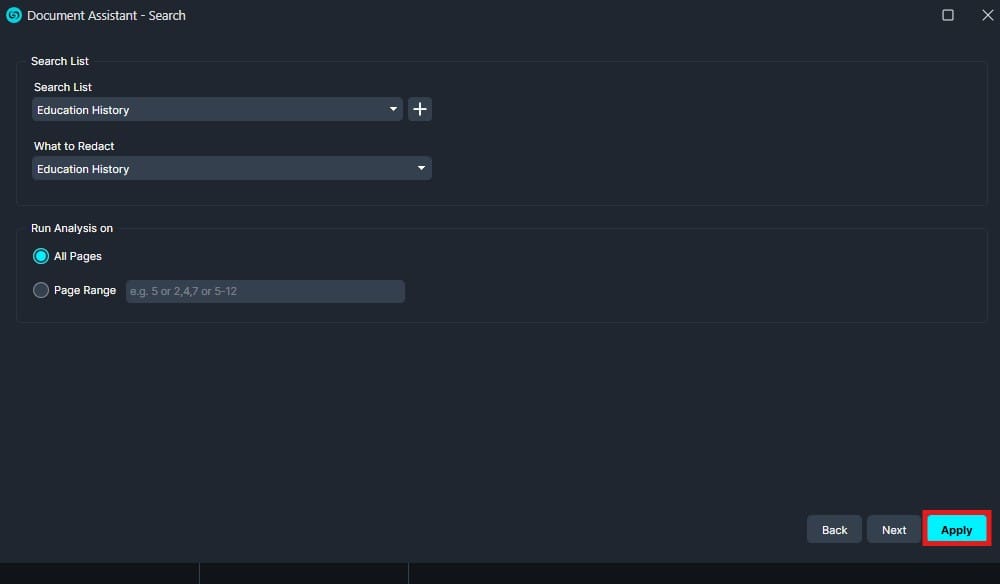
Task: Click the Back button
Action: 834,530
